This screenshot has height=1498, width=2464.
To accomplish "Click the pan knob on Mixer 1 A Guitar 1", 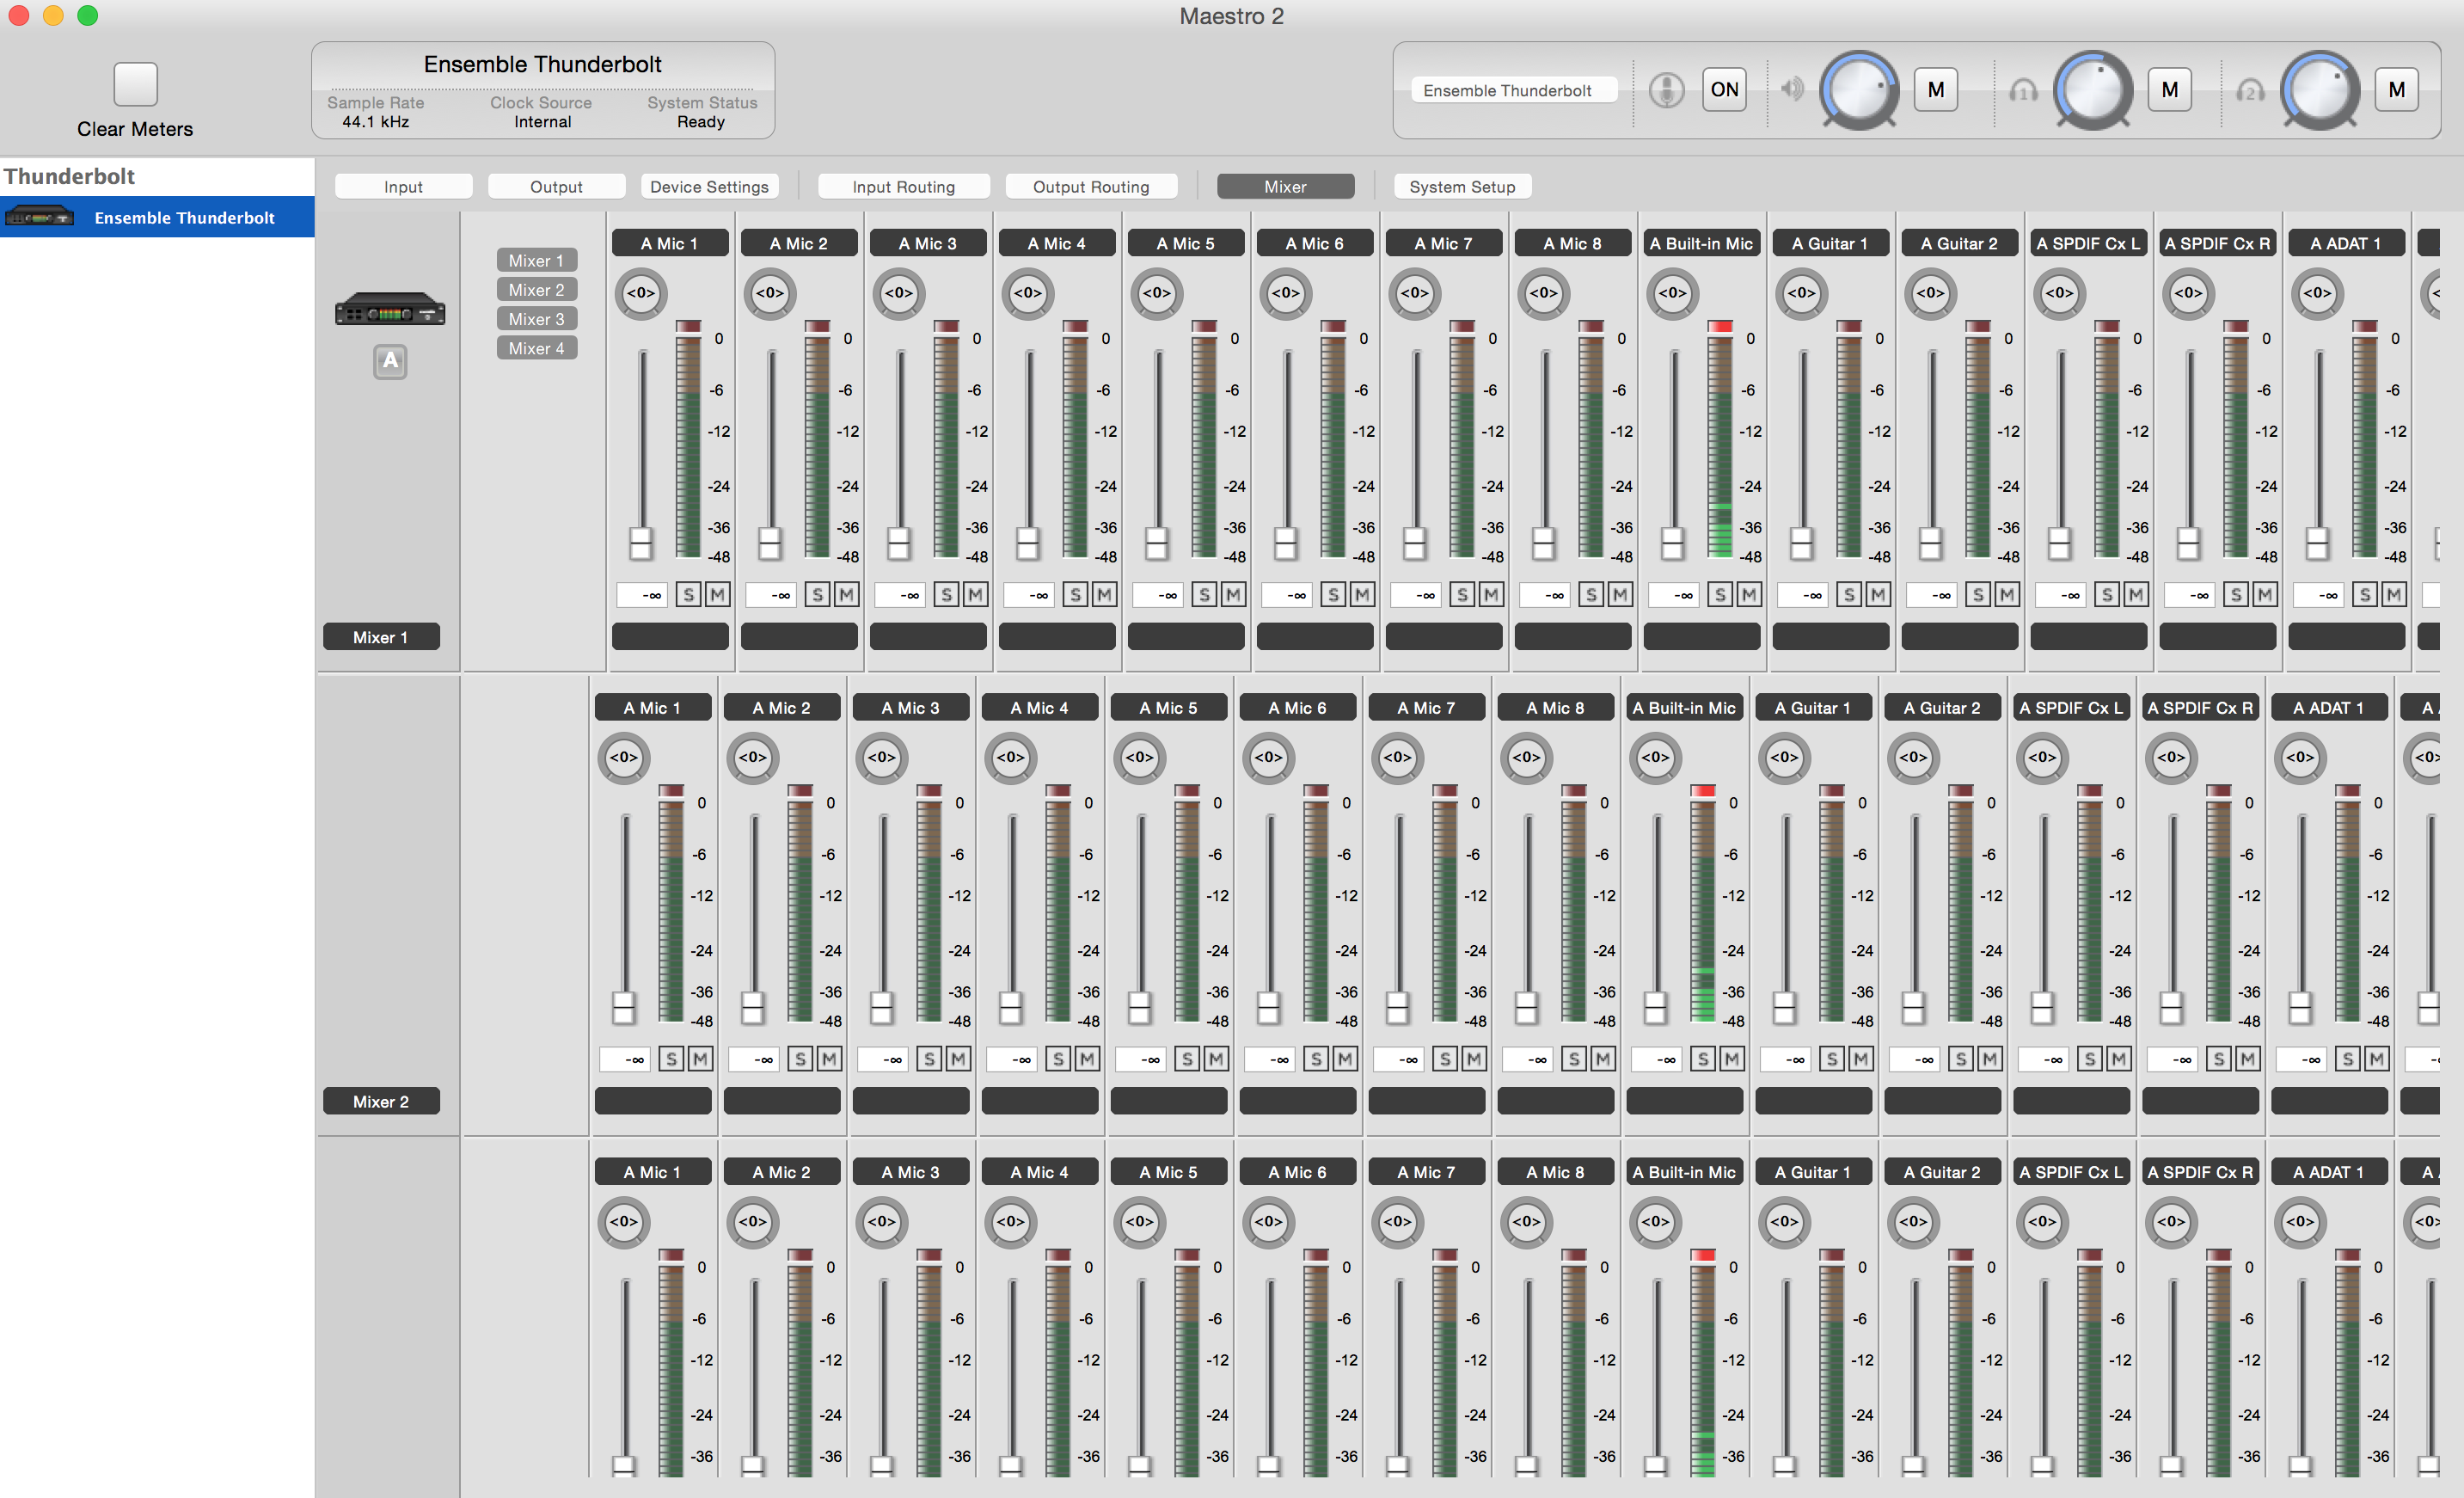I will tap(1800, 293).
